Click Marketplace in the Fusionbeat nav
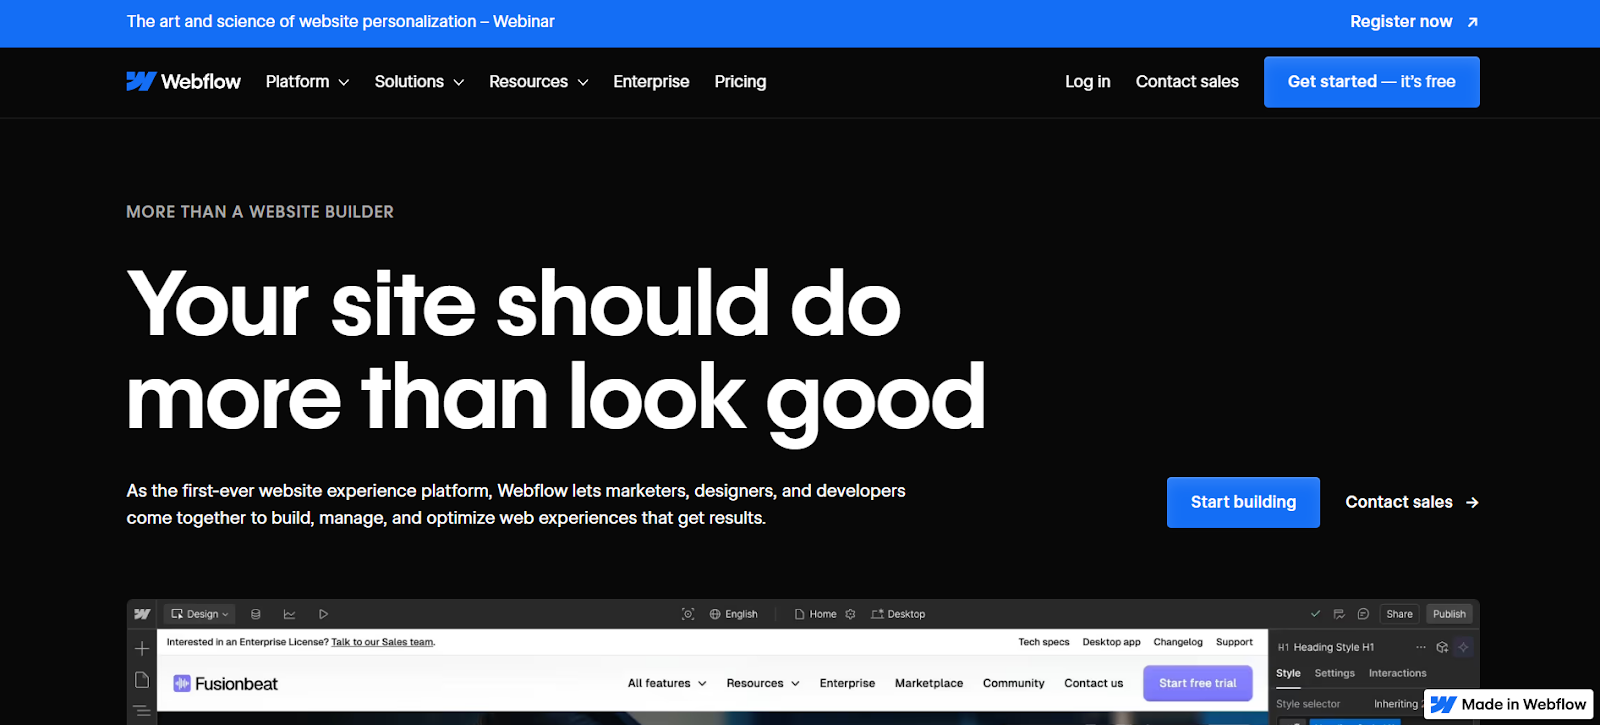Image resolution: width=1600 pixels, height=725 pixels. pos(929,683)
